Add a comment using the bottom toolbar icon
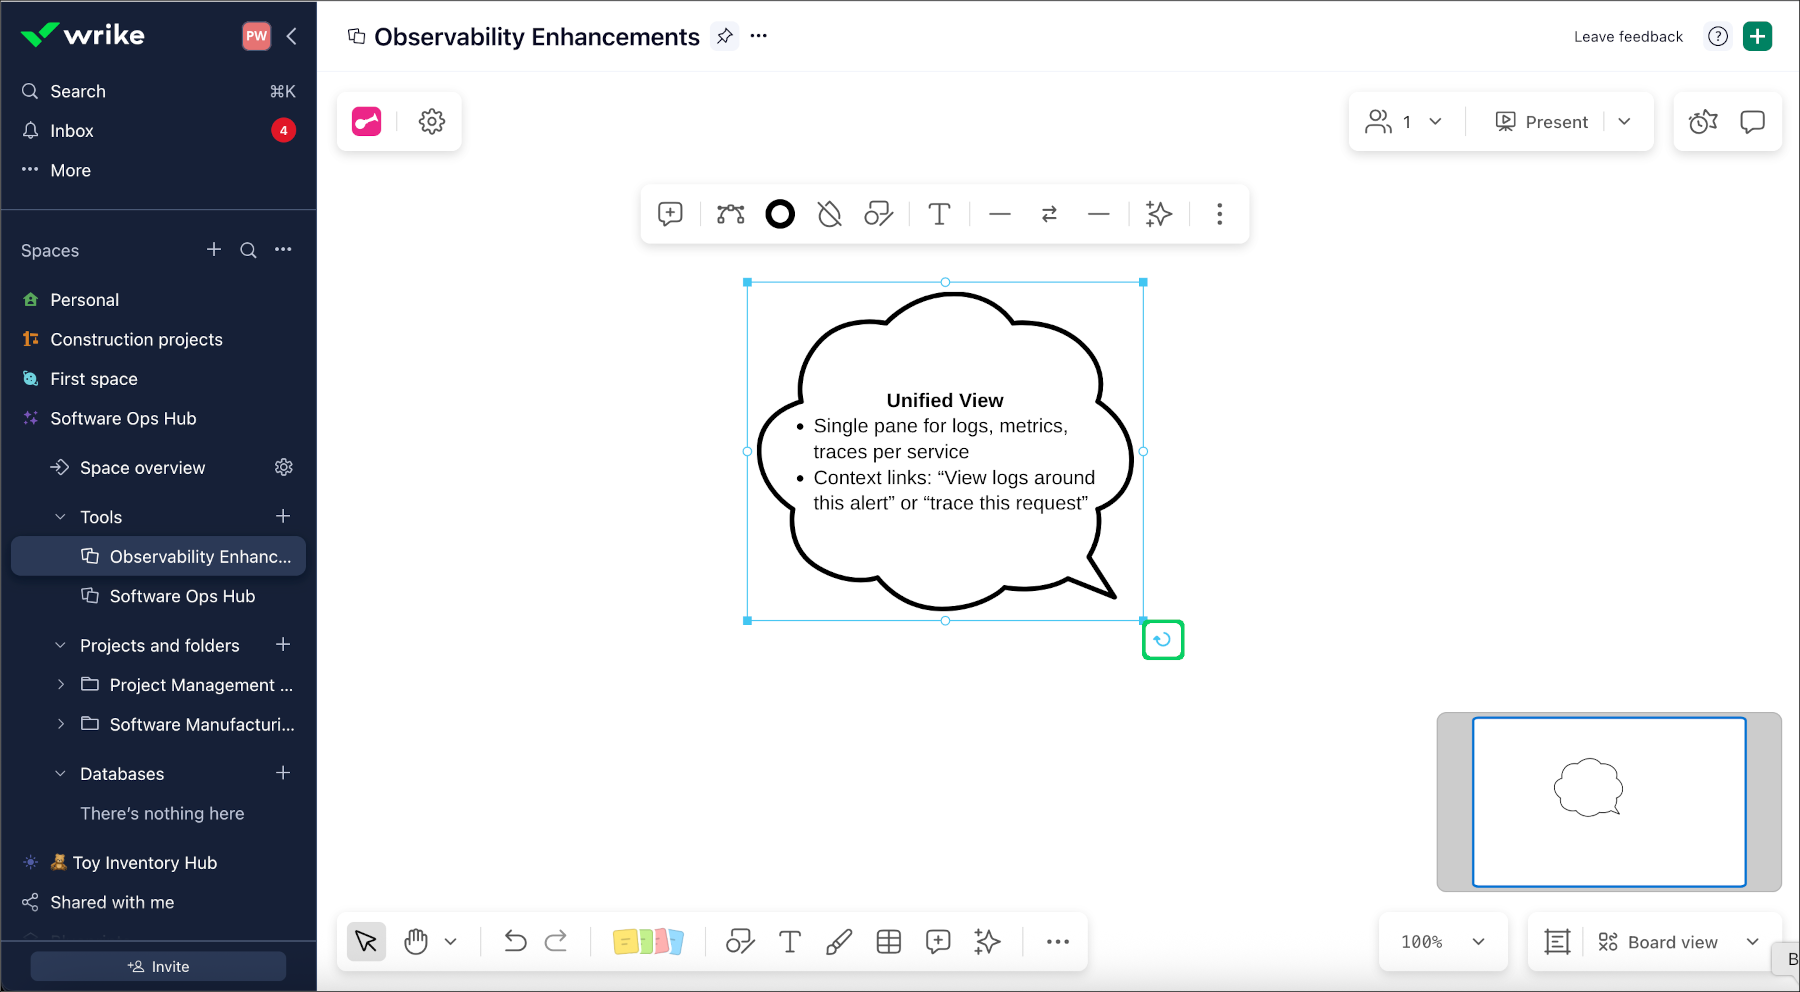This screenshot has height=992, width=1800. coord(938,941)
